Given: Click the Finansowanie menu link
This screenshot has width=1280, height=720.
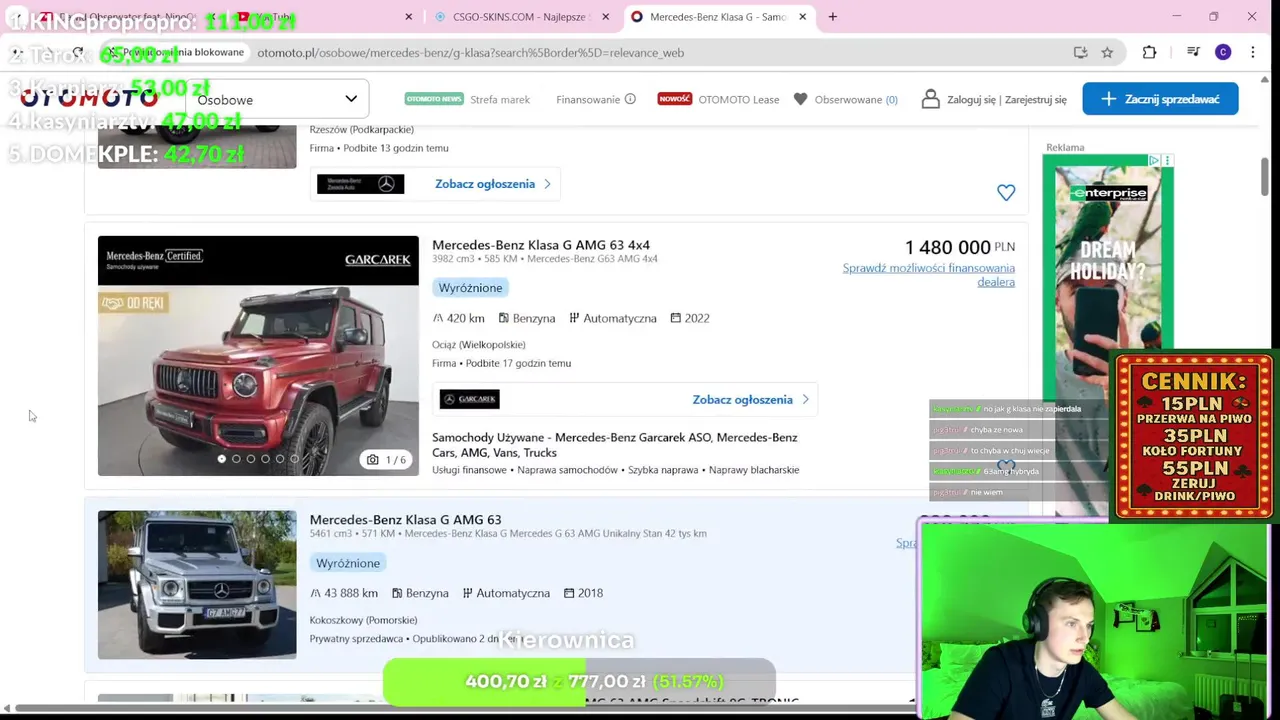Looking at the screenshot, I should (588, 99).
